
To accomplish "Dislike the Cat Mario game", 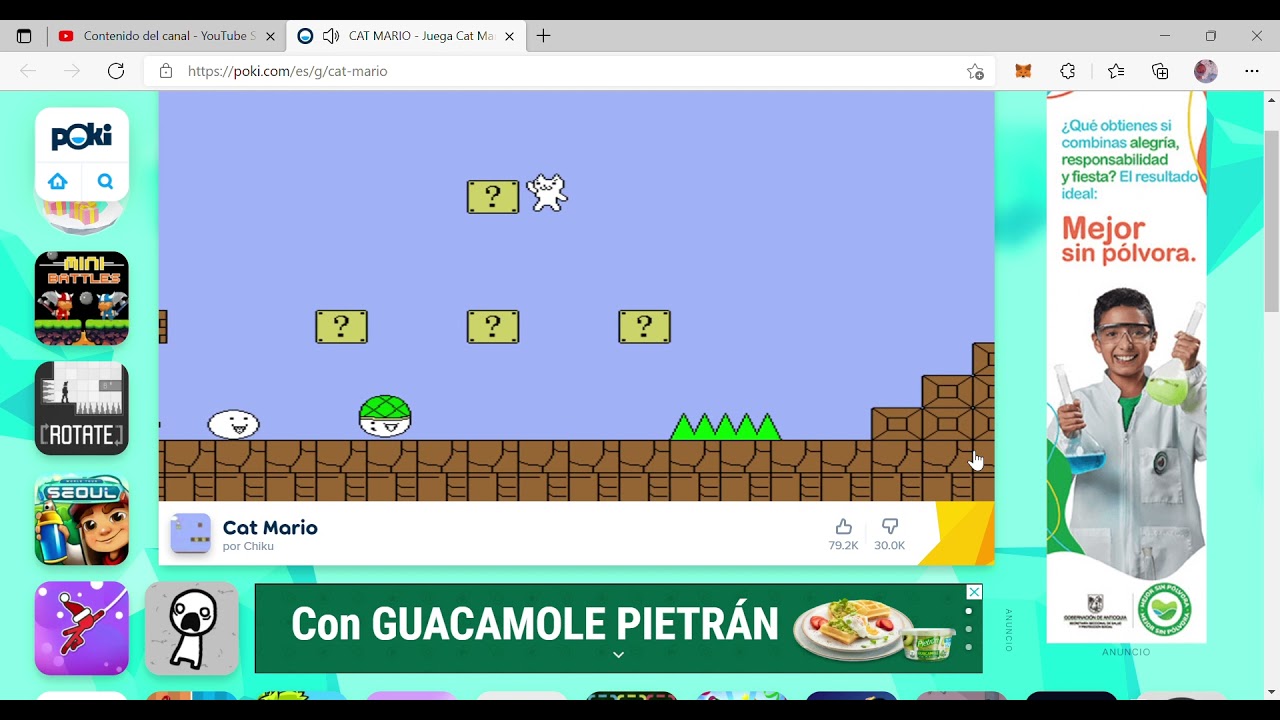I will [889, 534].
